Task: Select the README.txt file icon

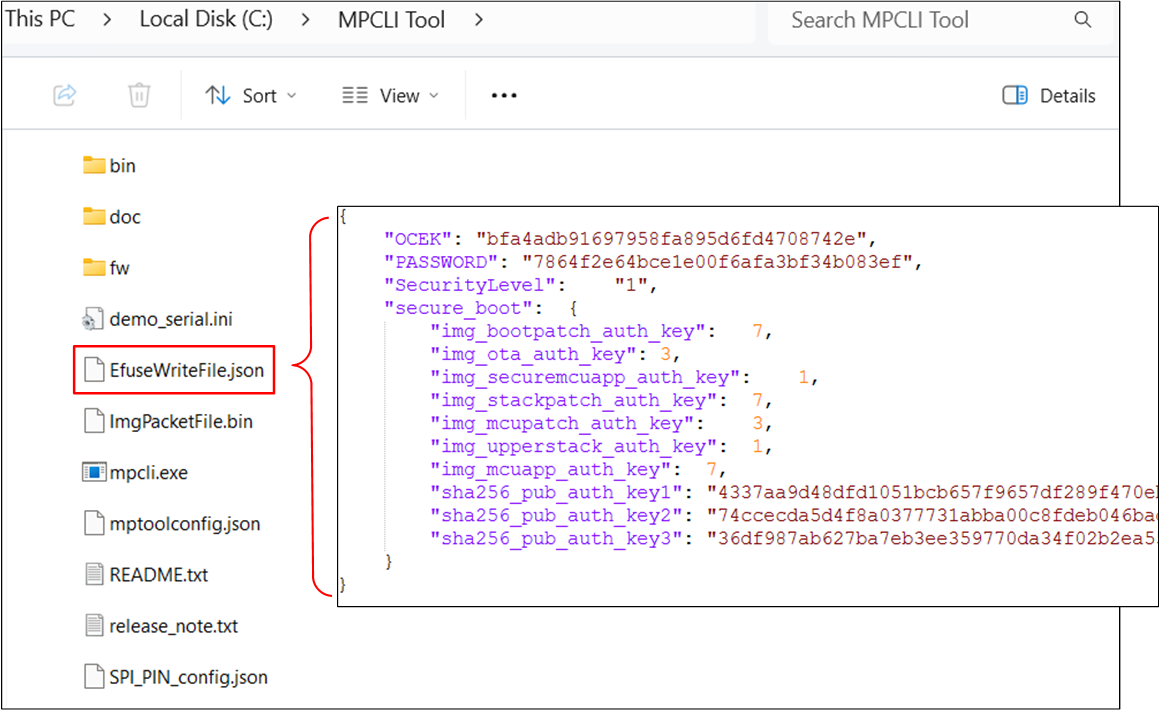Action: click(x=94, y=575)
